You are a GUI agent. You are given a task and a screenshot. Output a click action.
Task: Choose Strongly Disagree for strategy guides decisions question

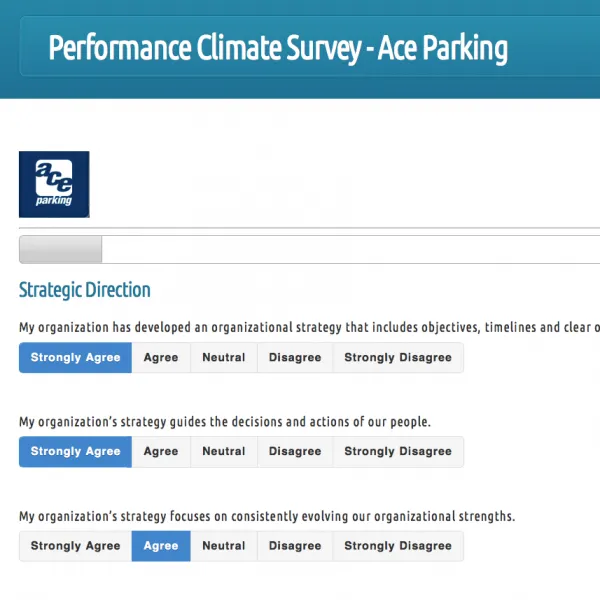398,452
